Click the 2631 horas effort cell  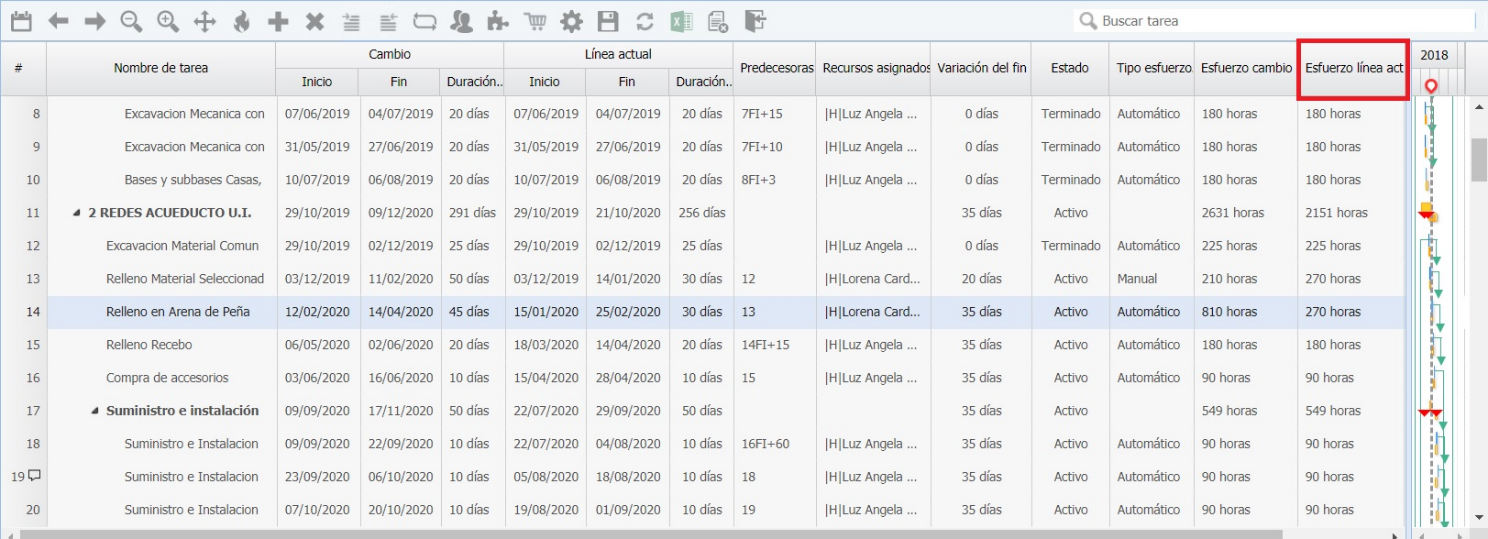(1246, 213)
